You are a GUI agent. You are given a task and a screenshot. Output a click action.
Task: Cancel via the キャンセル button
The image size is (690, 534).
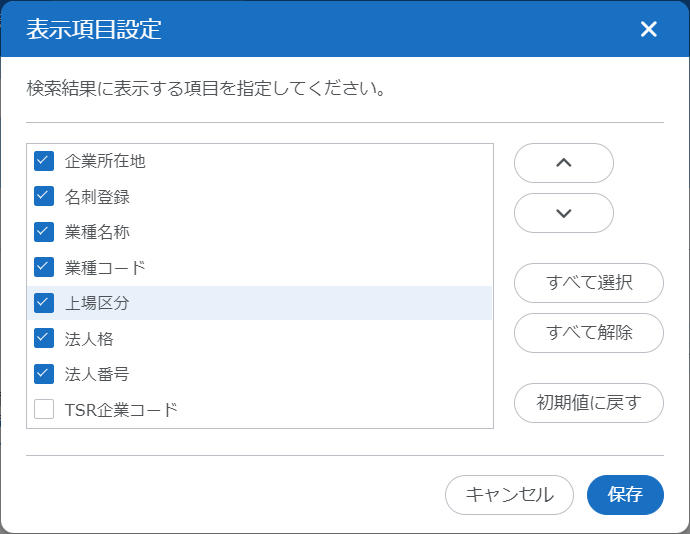tap(509, 495)
